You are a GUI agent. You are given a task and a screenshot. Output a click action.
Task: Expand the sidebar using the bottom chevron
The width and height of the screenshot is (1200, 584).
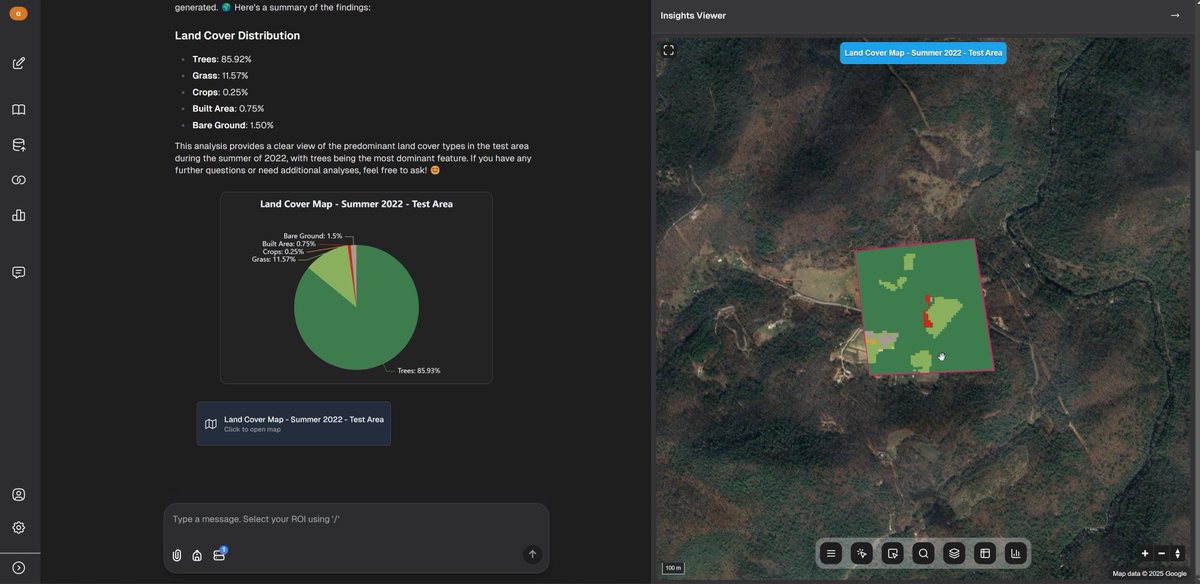click(x=19, y=566)
